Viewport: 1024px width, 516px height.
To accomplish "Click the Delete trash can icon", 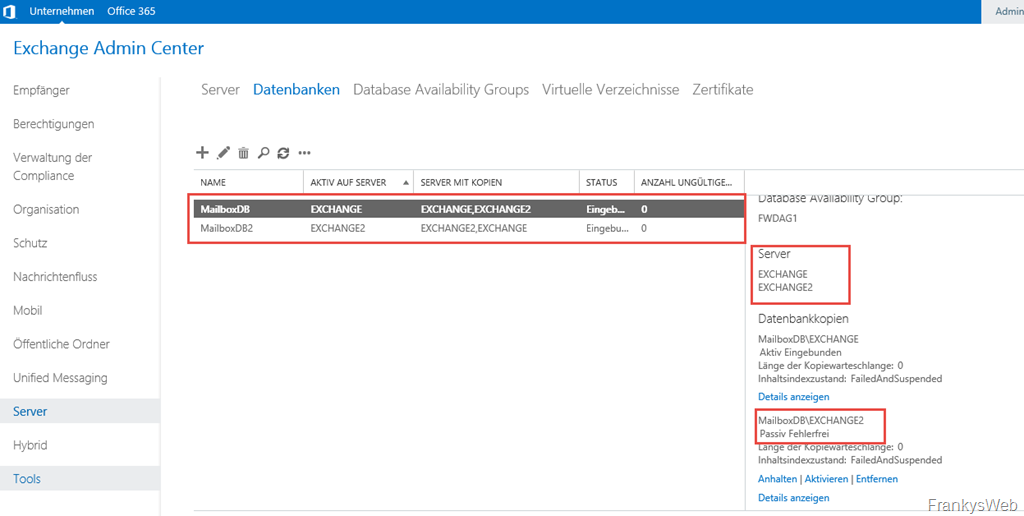I will click(x=243, y=153).
